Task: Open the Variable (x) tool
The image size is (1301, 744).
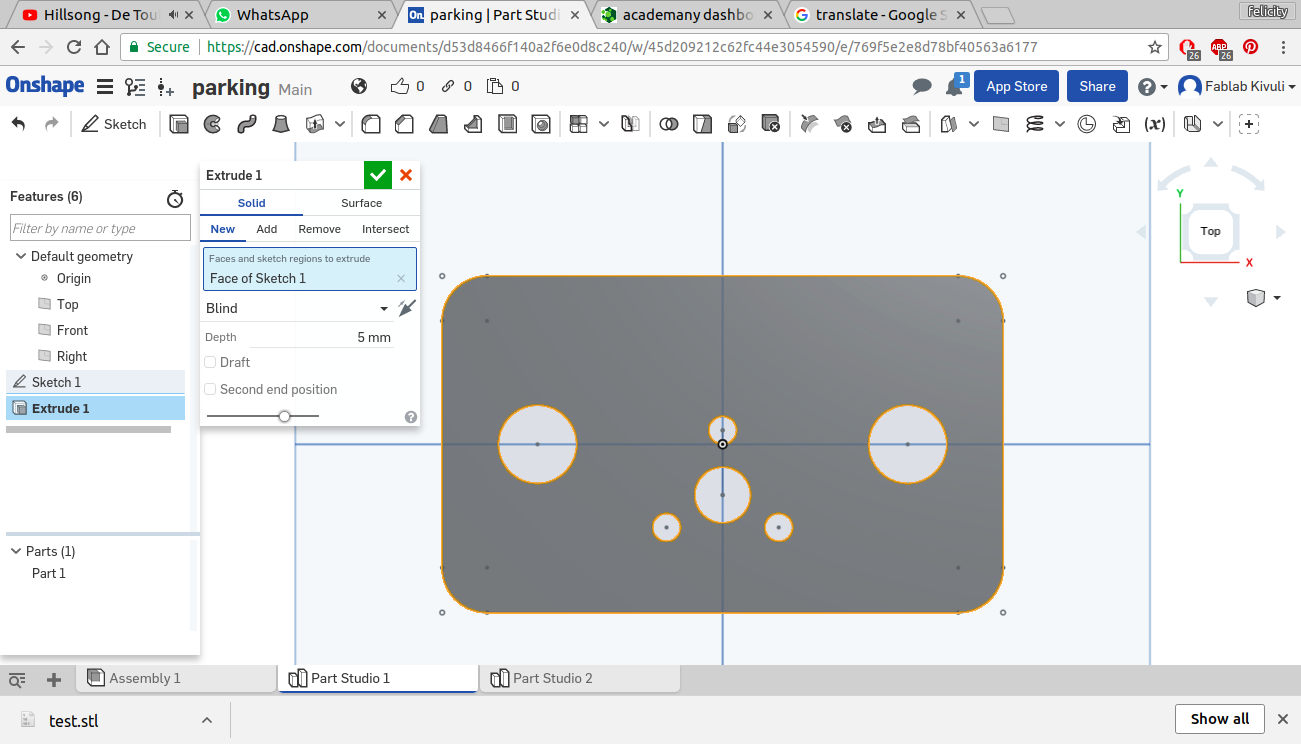Action: tap(1154, 124)
